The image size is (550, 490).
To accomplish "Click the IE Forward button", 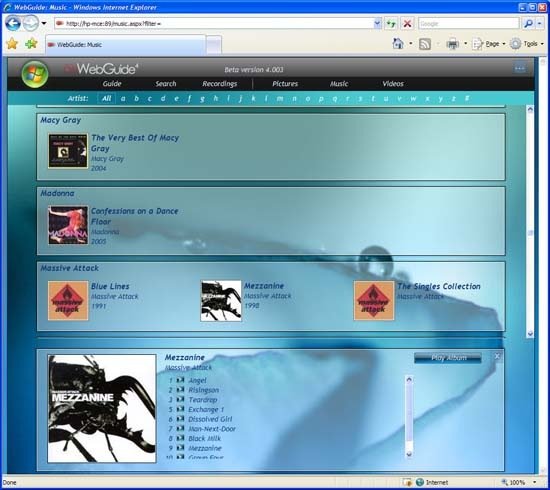I will [31, 24].
